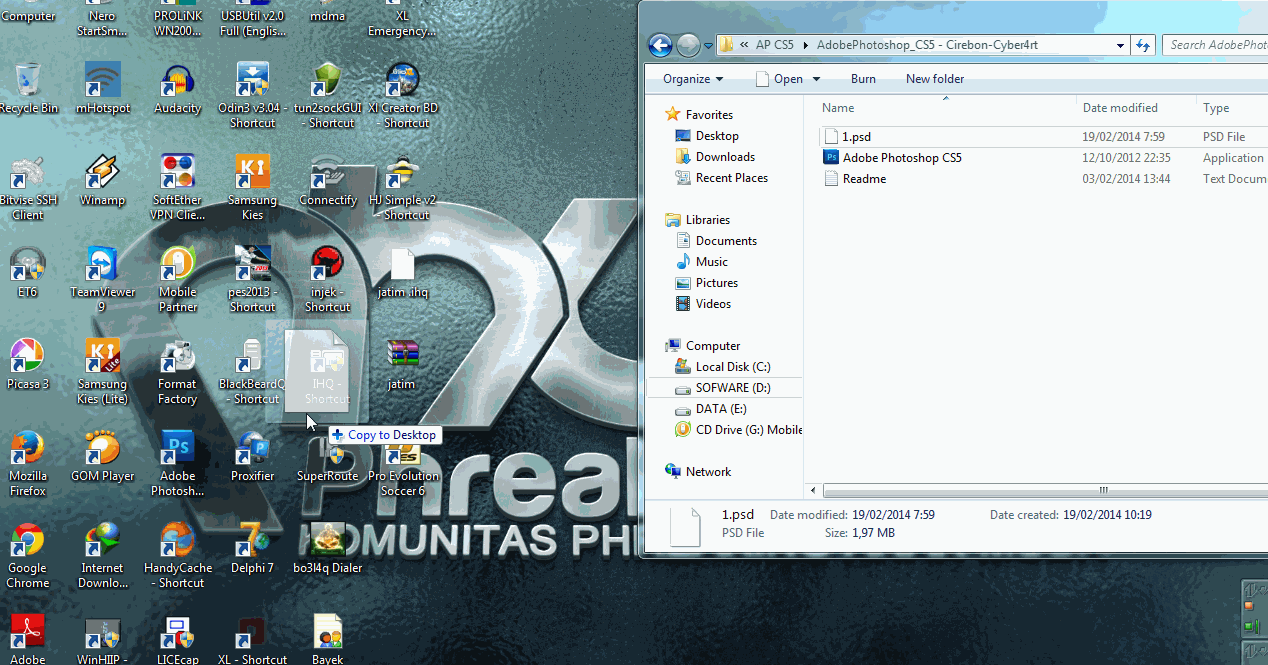Open Desktop under Favorites
Screen dimensions: 1268x665
(x=717, y=136)
